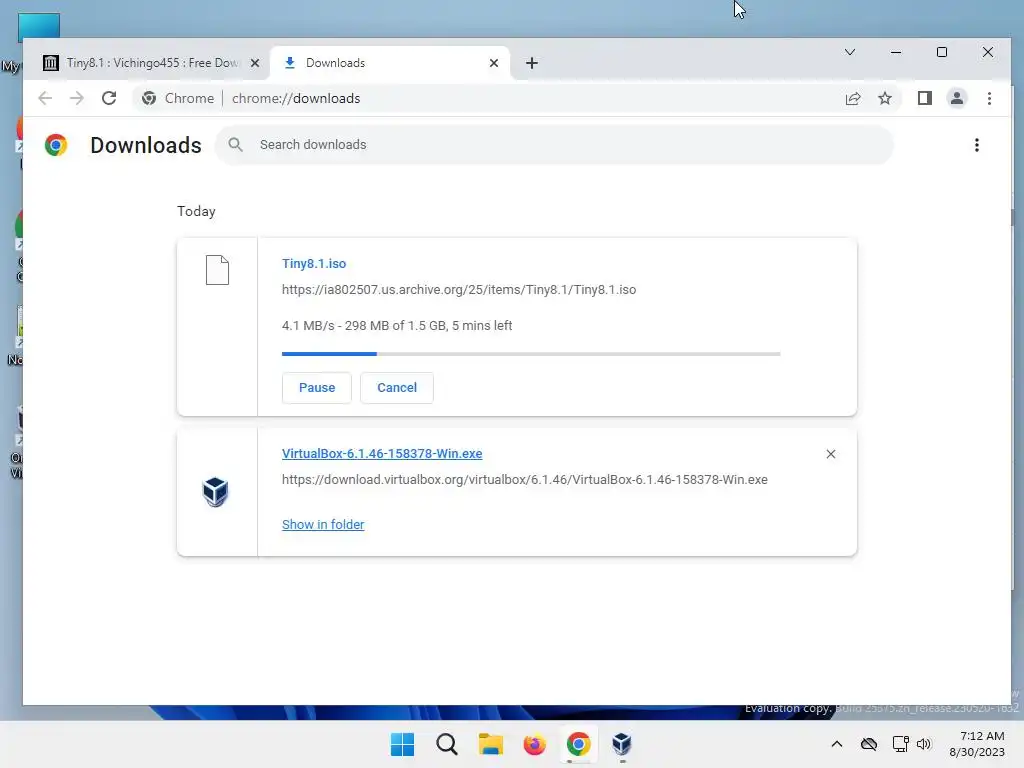Open Downloads page more actions menu
1024x768 pixels.
click(976, 145)
